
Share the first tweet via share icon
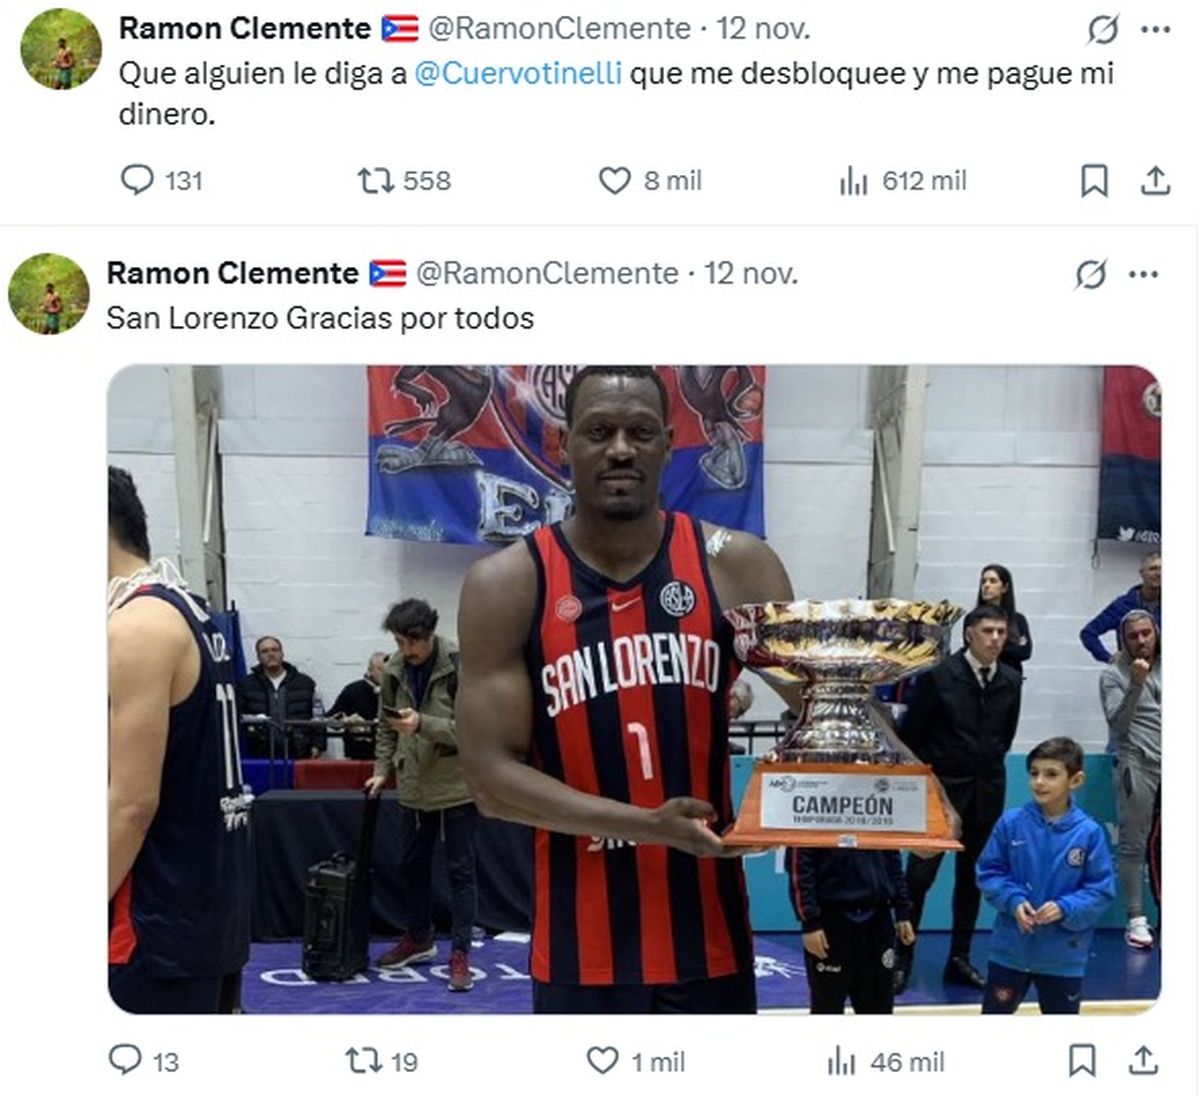pyautogui.click(x=1155, y=181)
